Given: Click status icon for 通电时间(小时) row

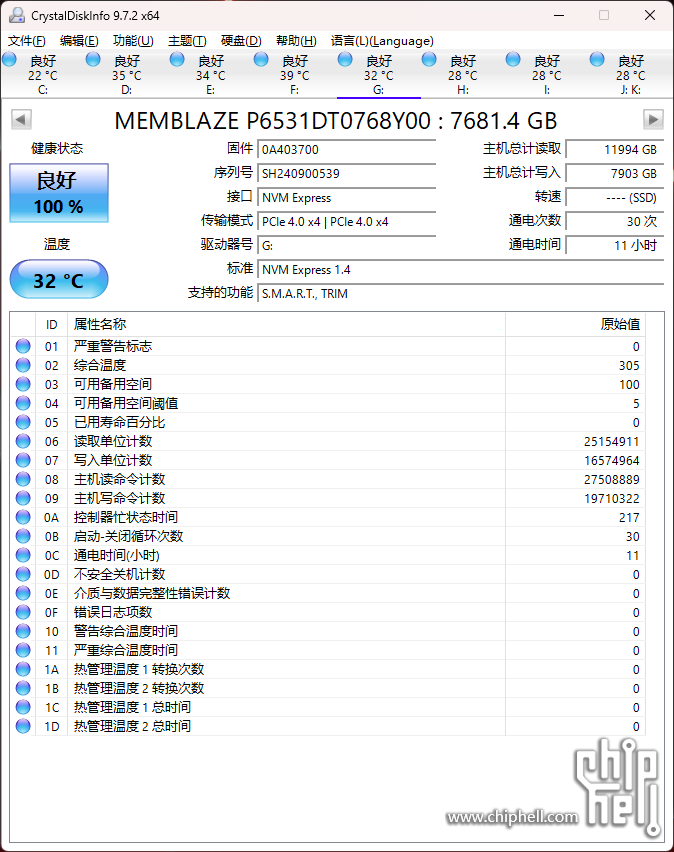Looking at the screenshot, I should coord(23,555).
